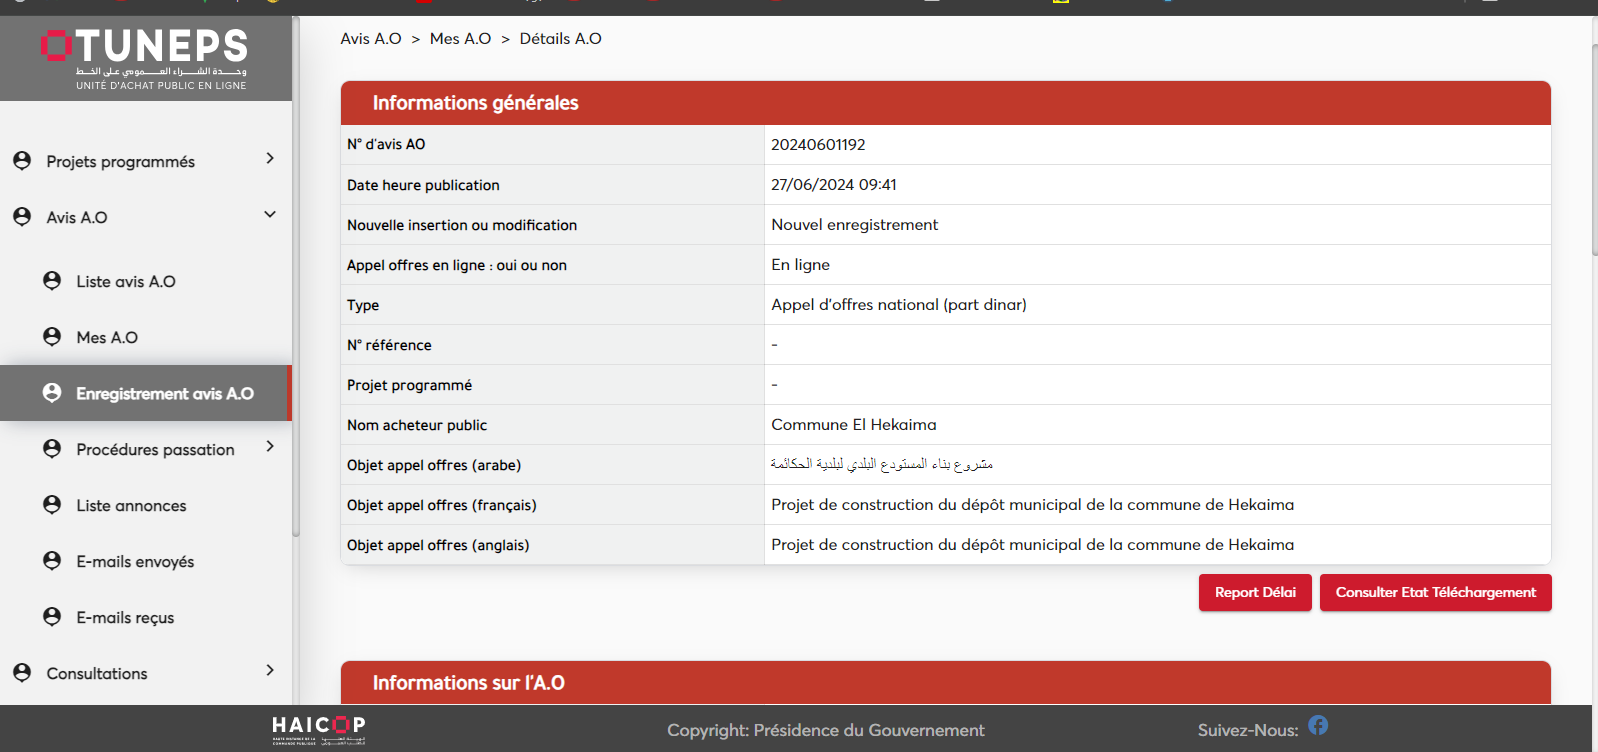This screenshot has height=752, width=1598.
Task: Expand the Procédures passation chevron
Action: (270, 446)
